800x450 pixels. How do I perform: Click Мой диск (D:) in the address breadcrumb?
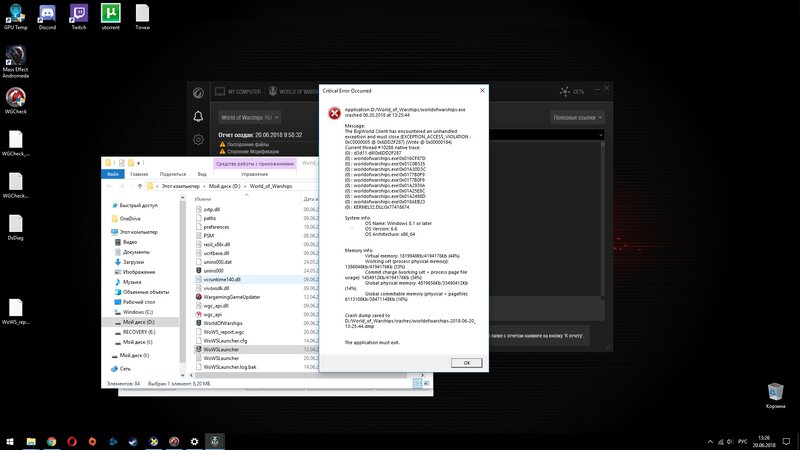[x=224, y=186]
